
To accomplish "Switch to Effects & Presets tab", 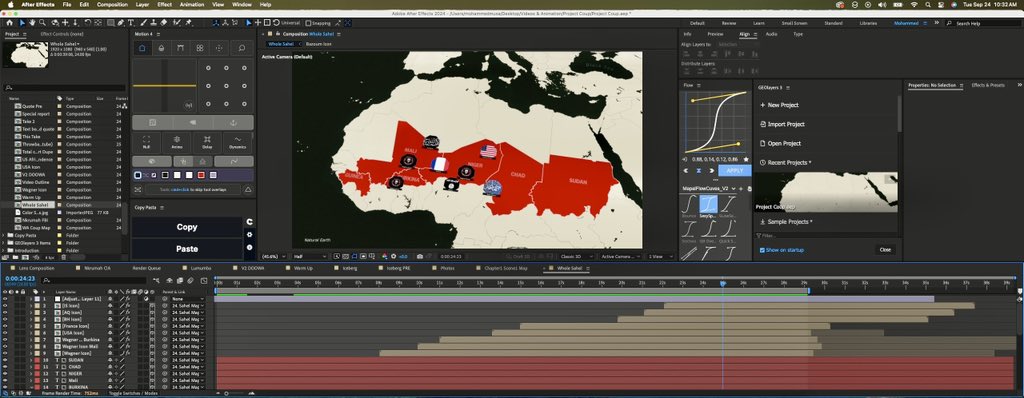I will tap(987, 85).
